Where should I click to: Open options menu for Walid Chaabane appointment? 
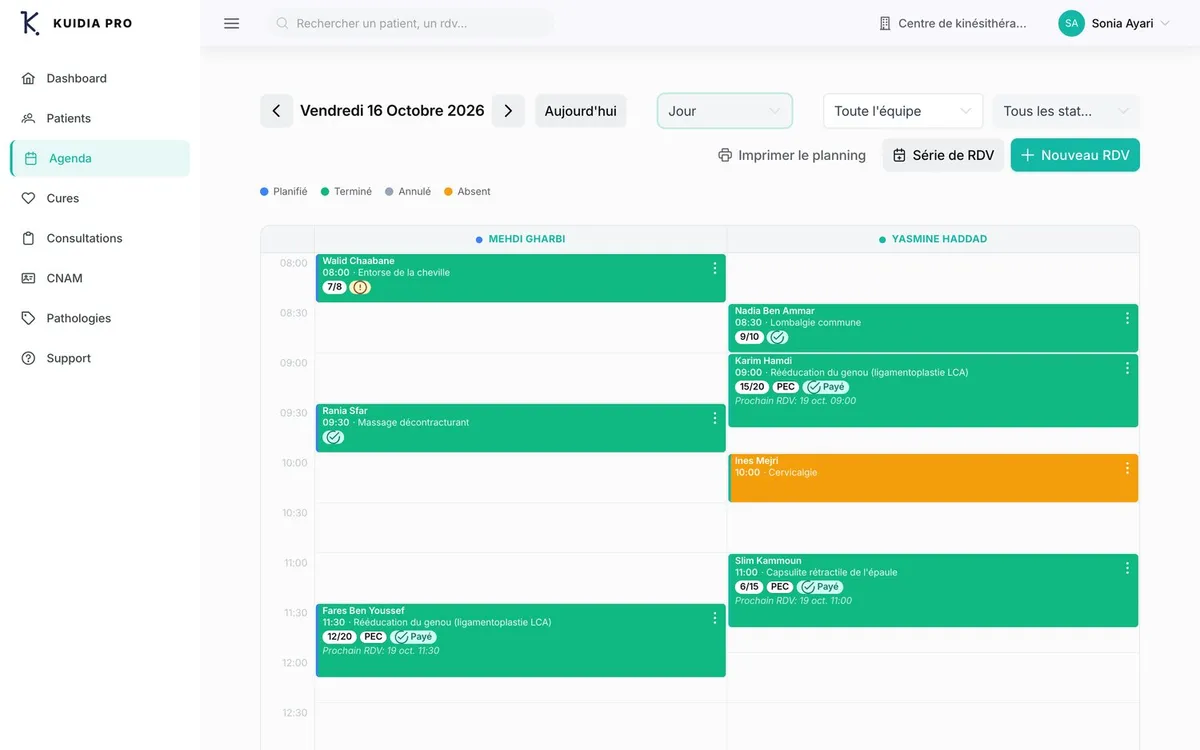pyautogui.click(x=714, y=268)
